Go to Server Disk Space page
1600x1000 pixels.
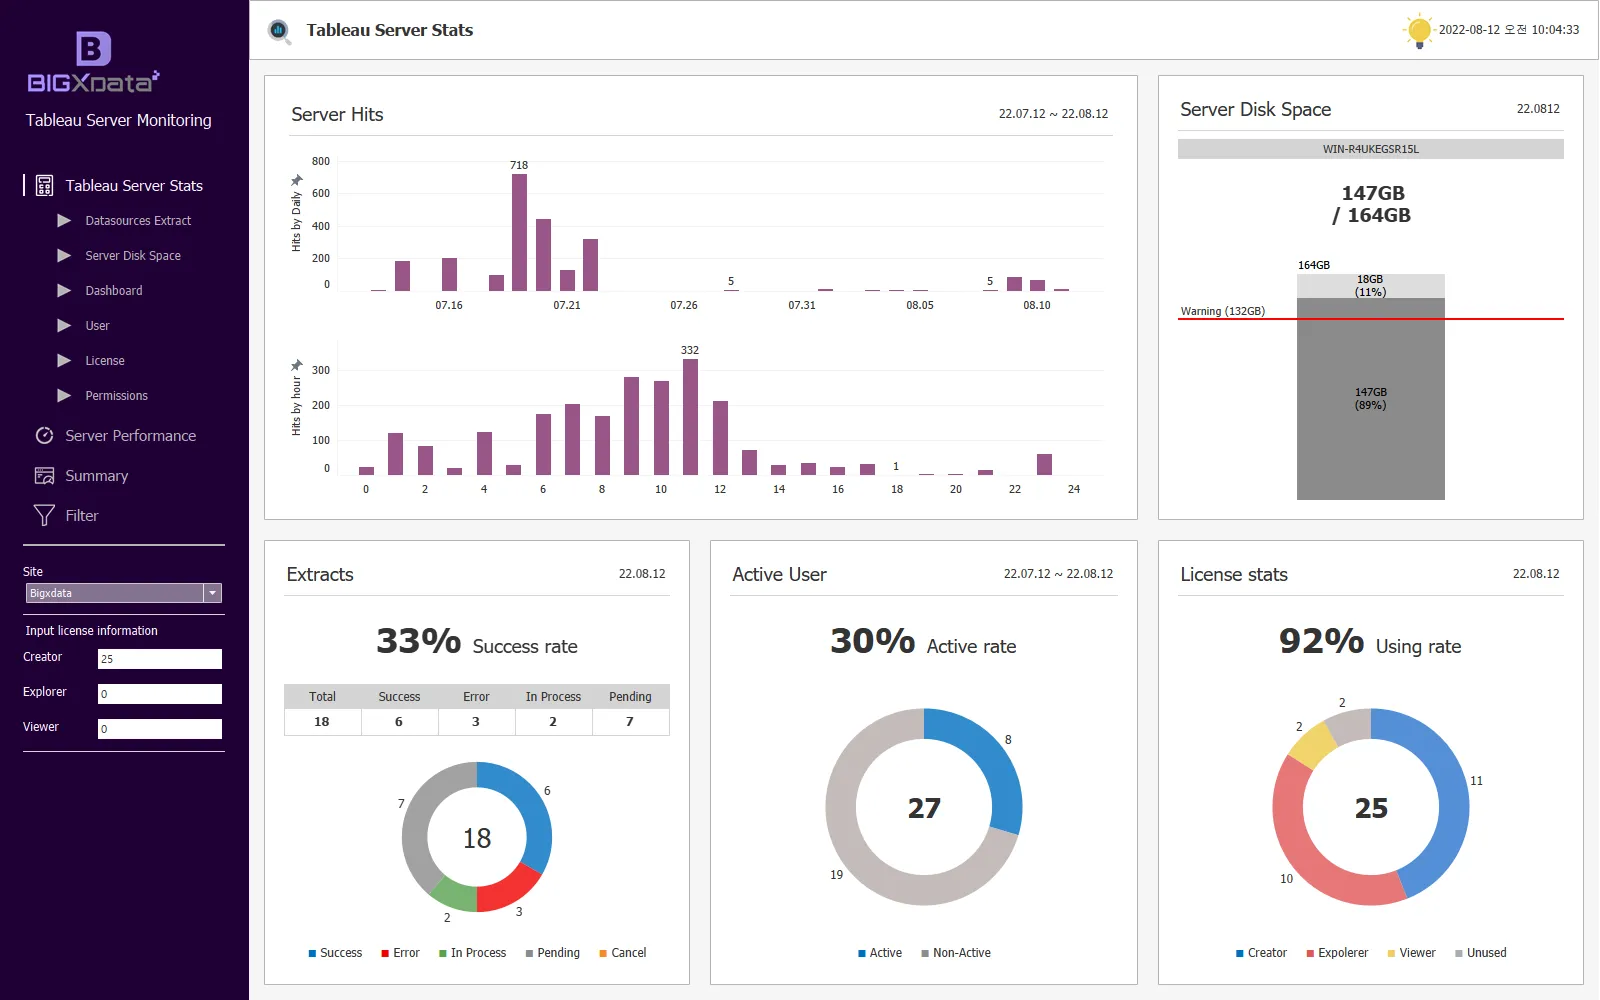click(x=133, y=255)
